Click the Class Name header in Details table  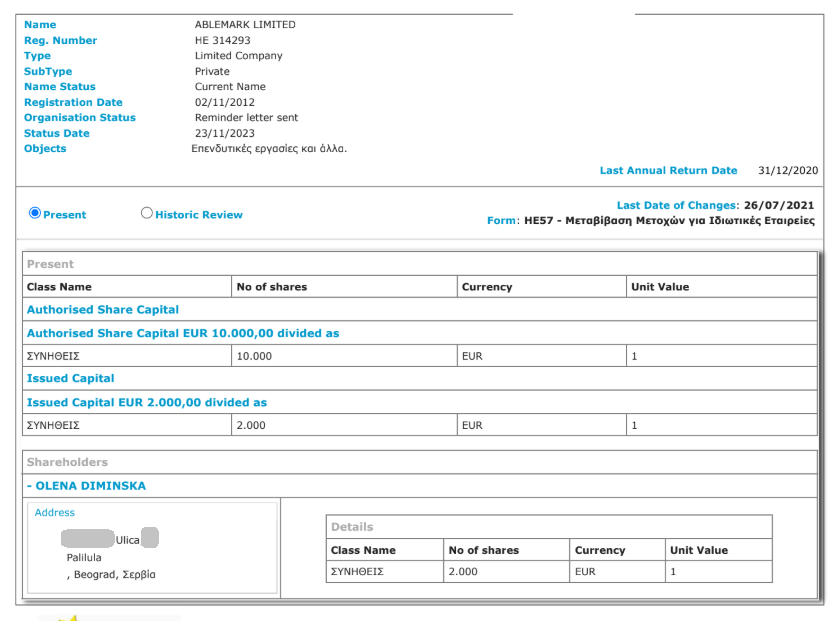click(x=363, y=551)
